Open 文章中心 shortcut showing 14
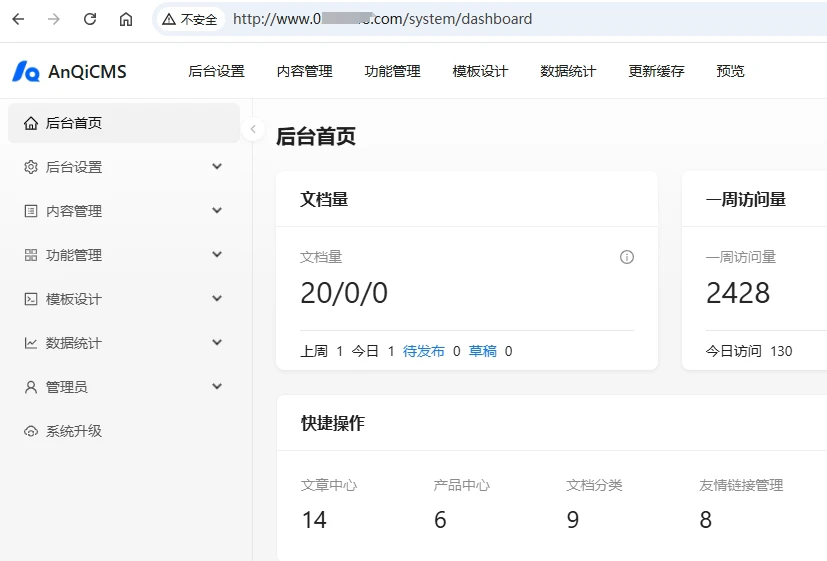The height and width of the screenshot is (561, 827). (x=329, y=504)
